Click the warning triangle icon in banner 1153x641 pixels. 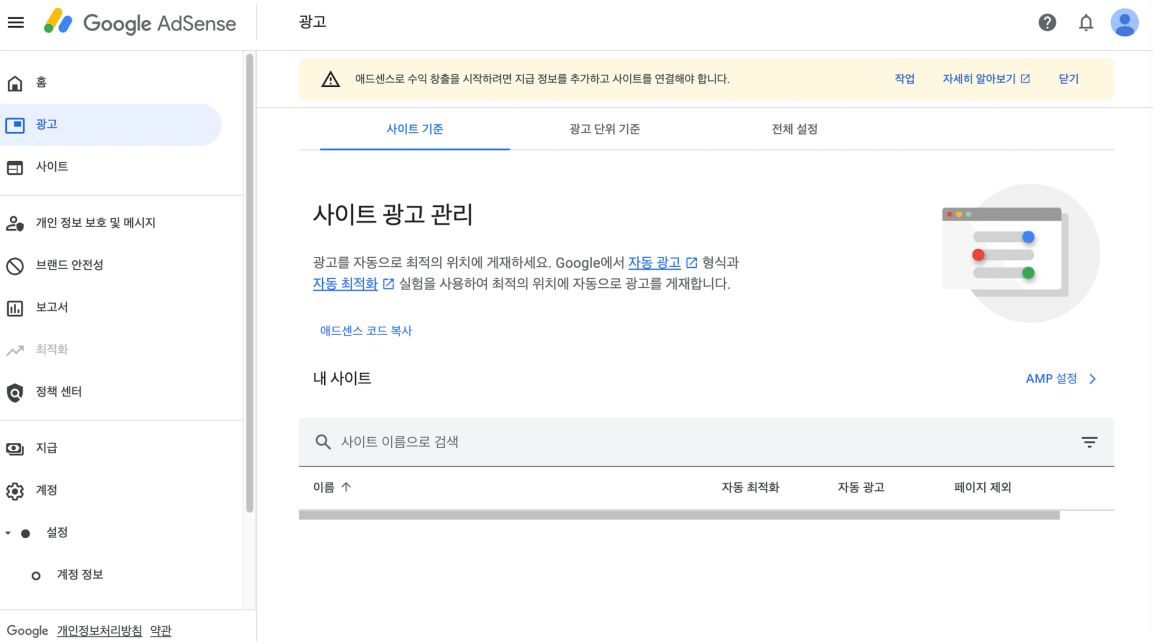pos(330,79)
